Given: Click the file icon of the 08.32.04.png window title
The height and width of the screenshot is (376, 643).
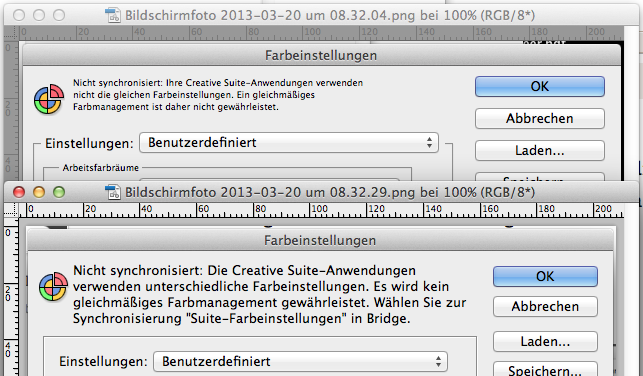Looking at the screenshot, I should (x=113, y=16).
